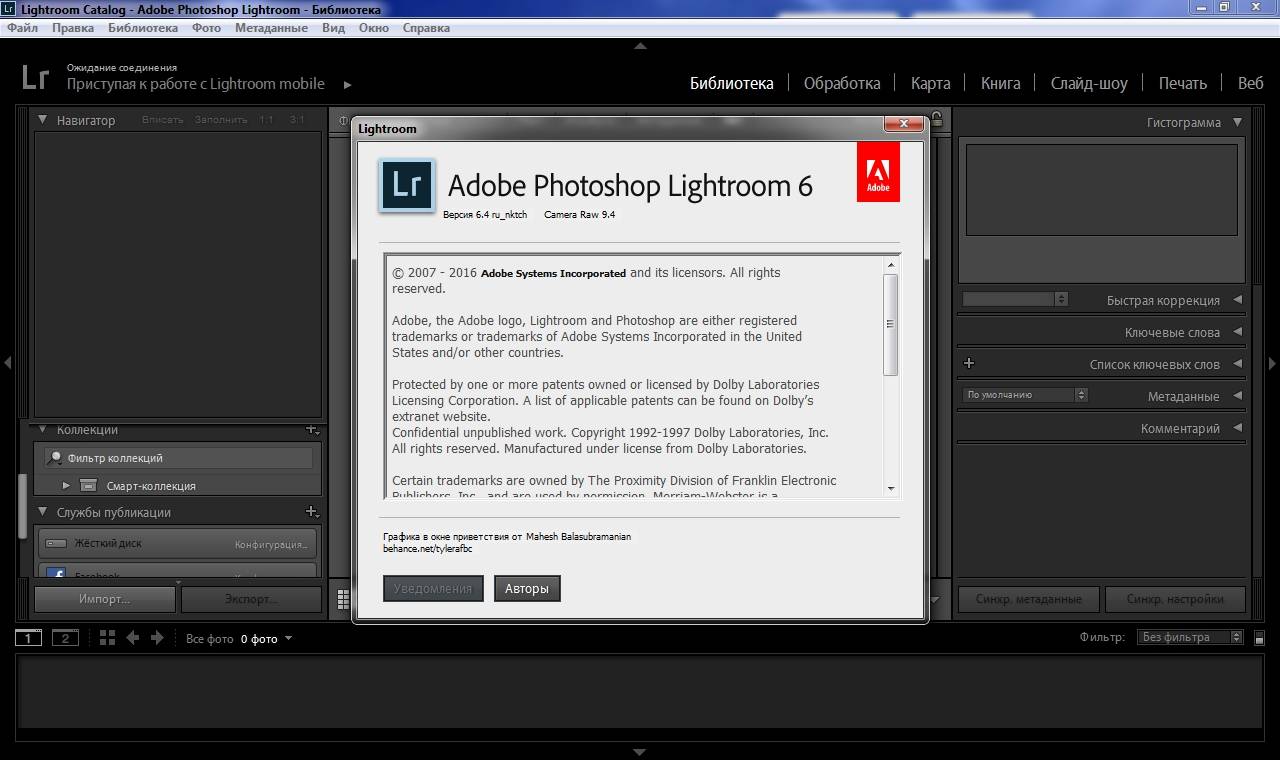Click the search icon in collection filter

tap(56, 458)
